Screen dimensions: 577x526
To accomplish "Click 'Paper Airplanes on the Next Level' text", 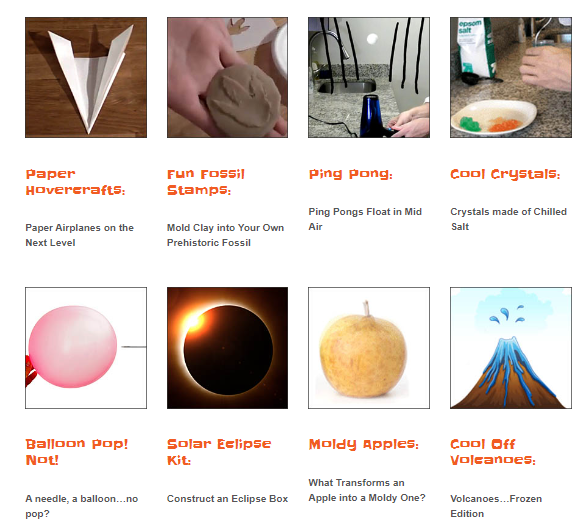I will (x=79, y=235).
